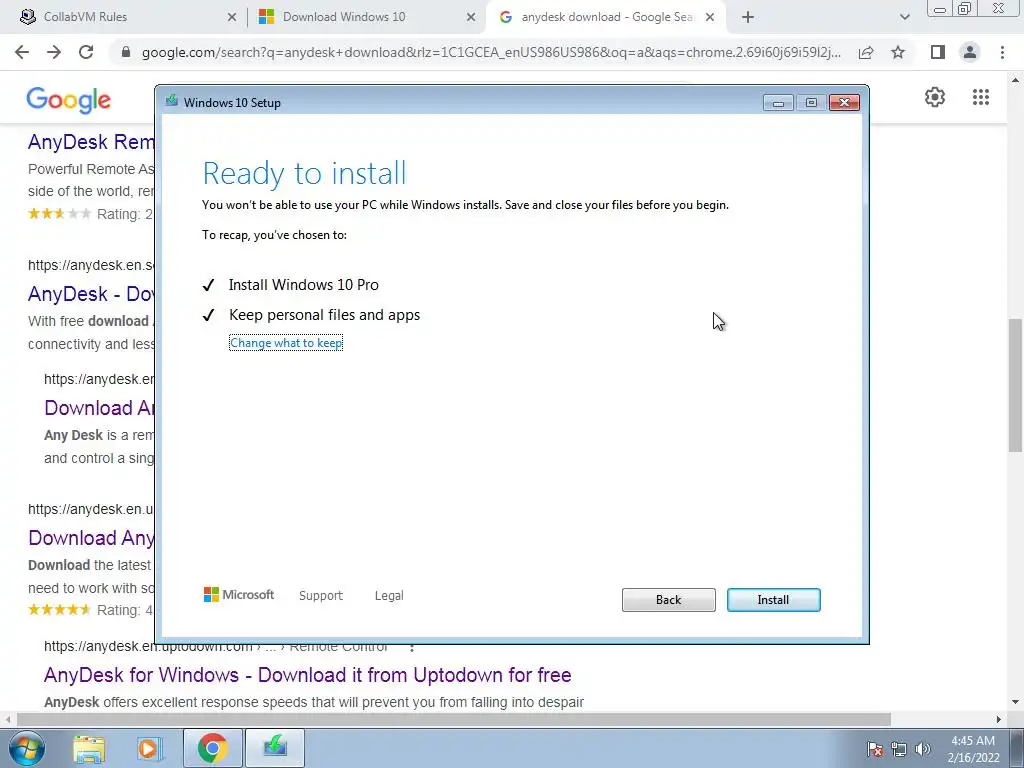The image size is (1024, 768).
Task: Open Google apps grid
Action: pyautogui.click(x=981, y=97)
